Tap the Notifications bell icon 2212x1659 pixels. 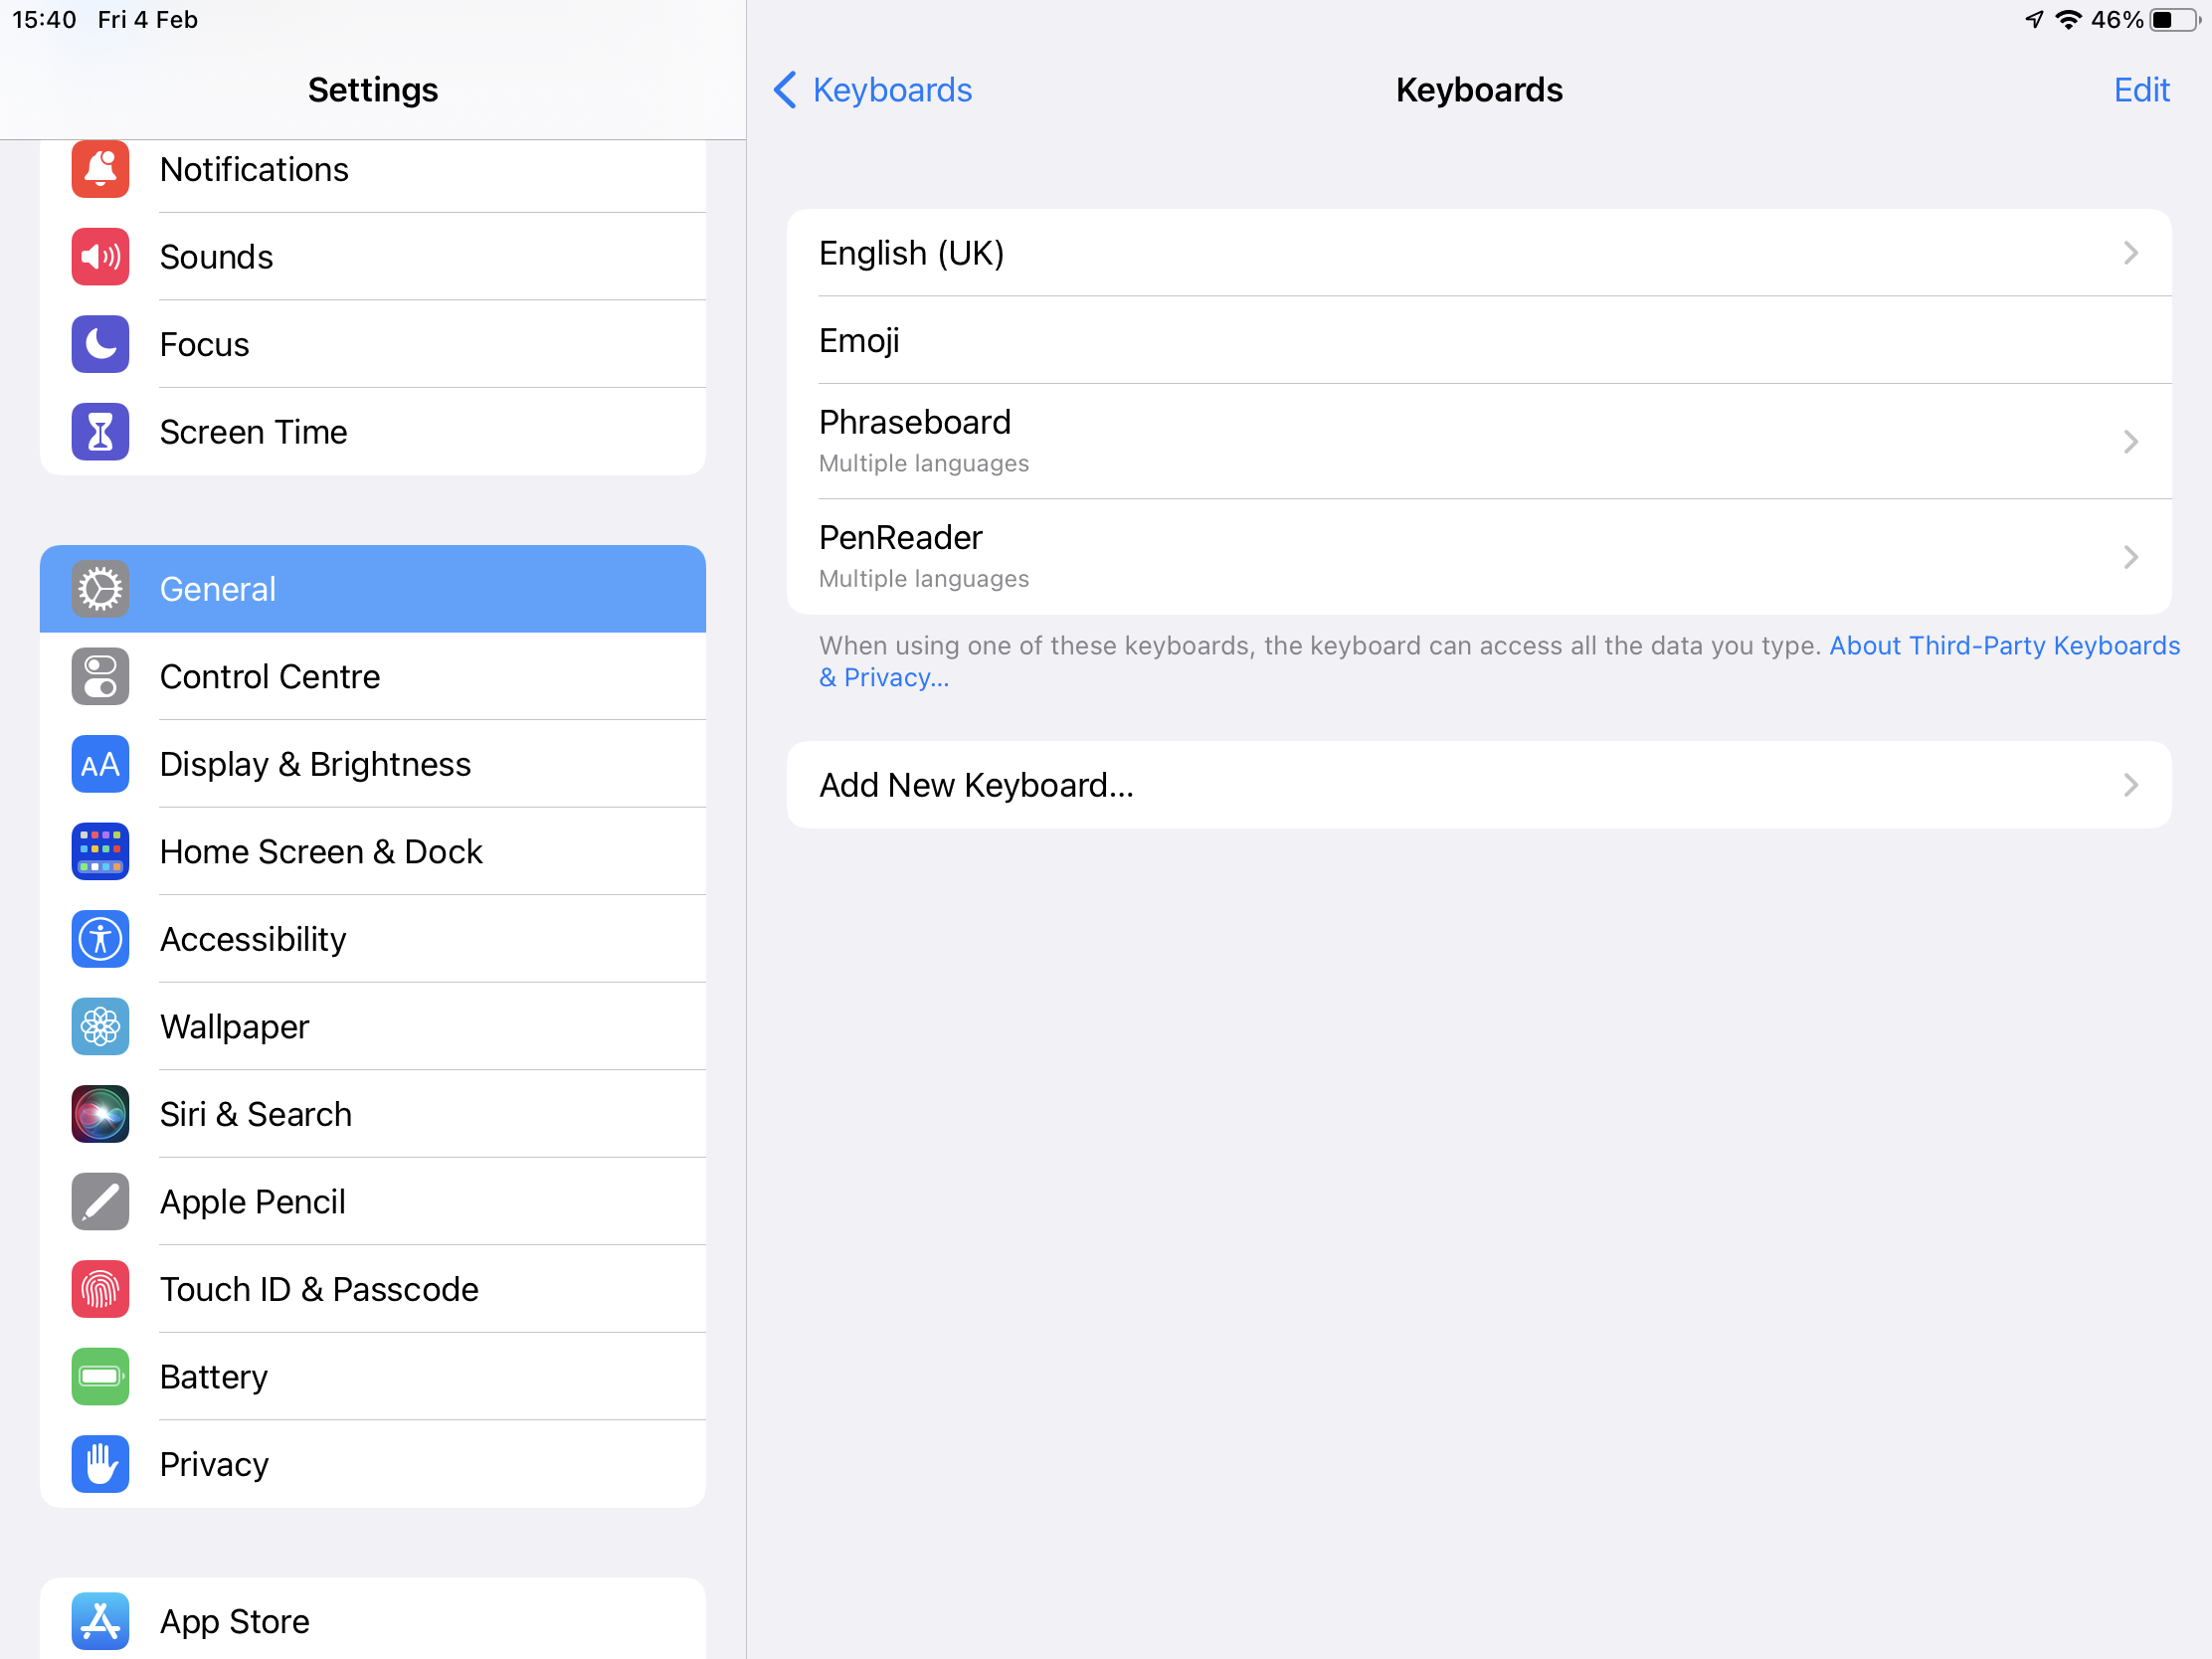click(x=100, y=169)
